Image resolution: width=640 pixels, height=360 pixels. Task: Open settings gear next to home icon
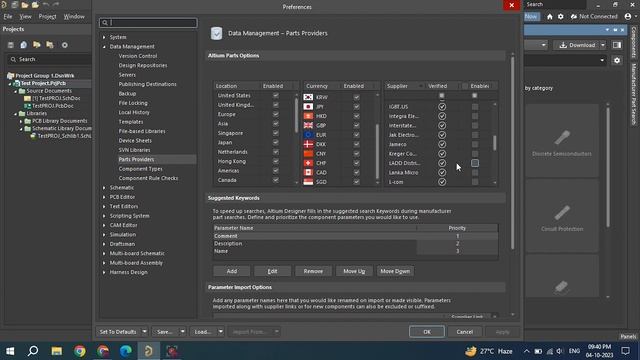coord(560,16)
